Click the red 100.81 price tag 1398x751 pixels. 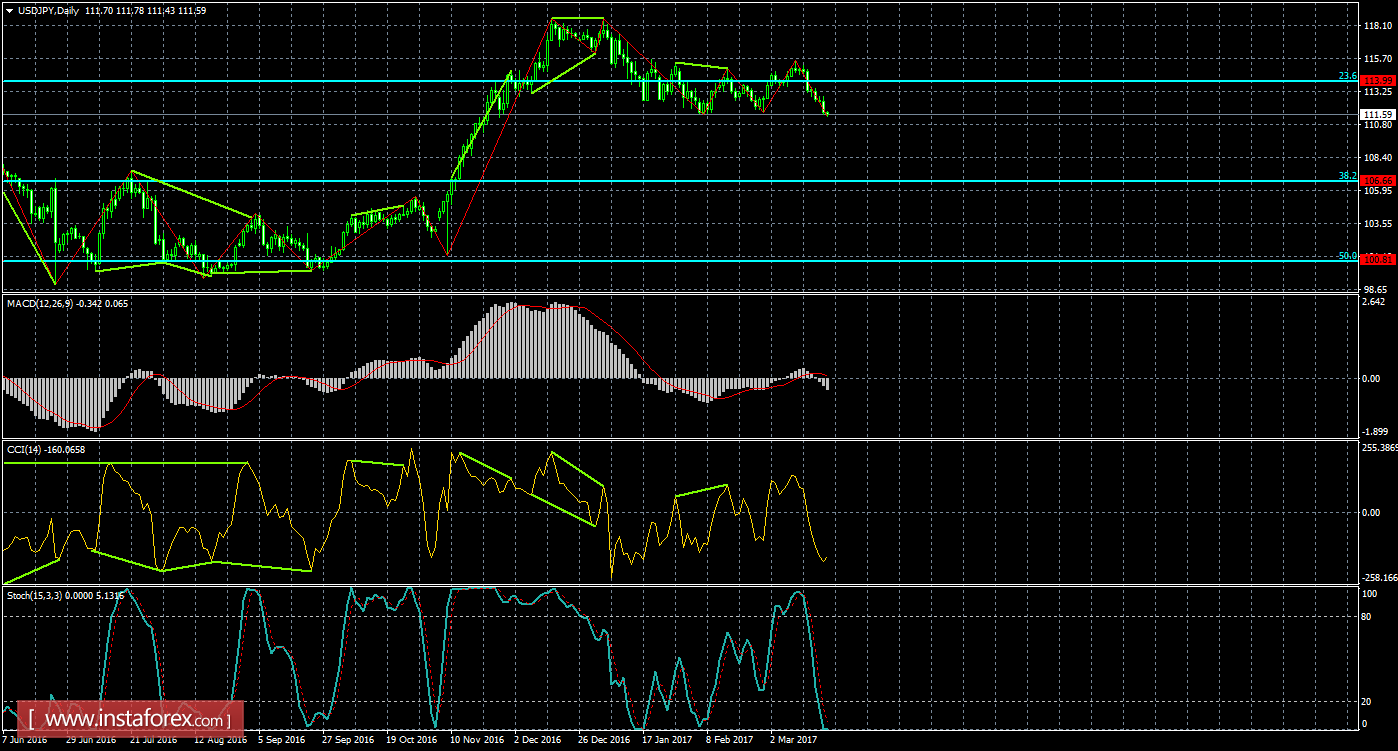tap(1378, 259)
